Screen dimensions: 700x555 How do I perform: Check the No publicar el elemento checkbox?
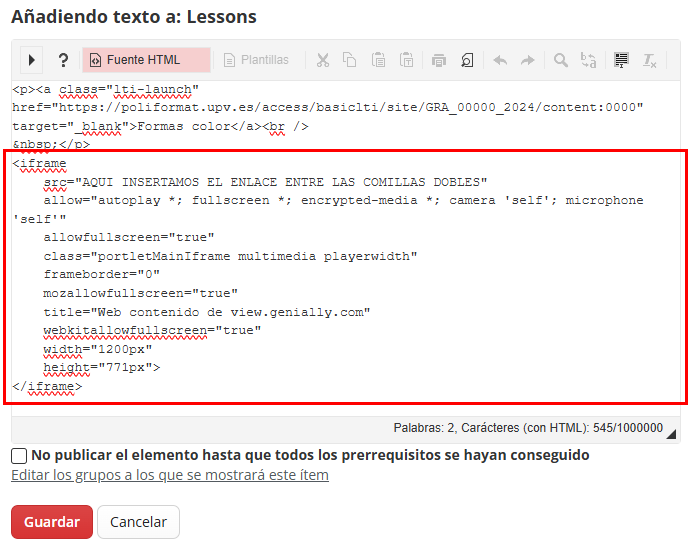click(x=19, y=456)
